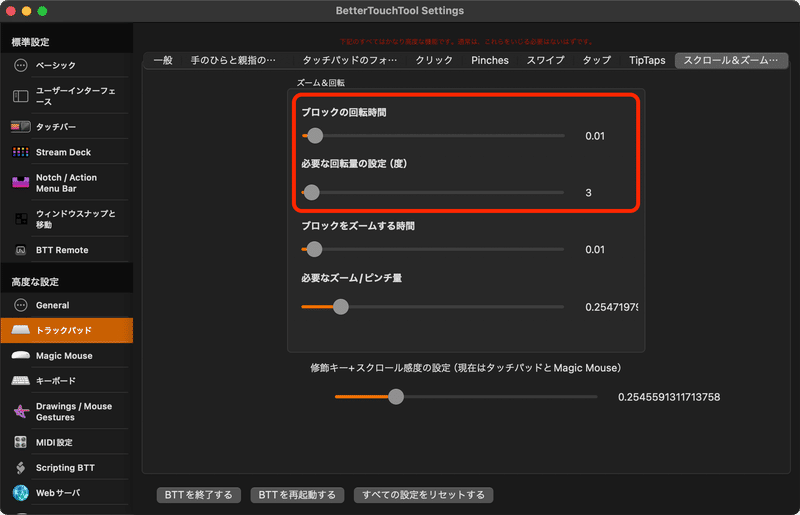Click the BTTを終了する button
Image resolution: width=800 pixels, height=515 pixels.
pyautogui.click(x=198, y=495)
